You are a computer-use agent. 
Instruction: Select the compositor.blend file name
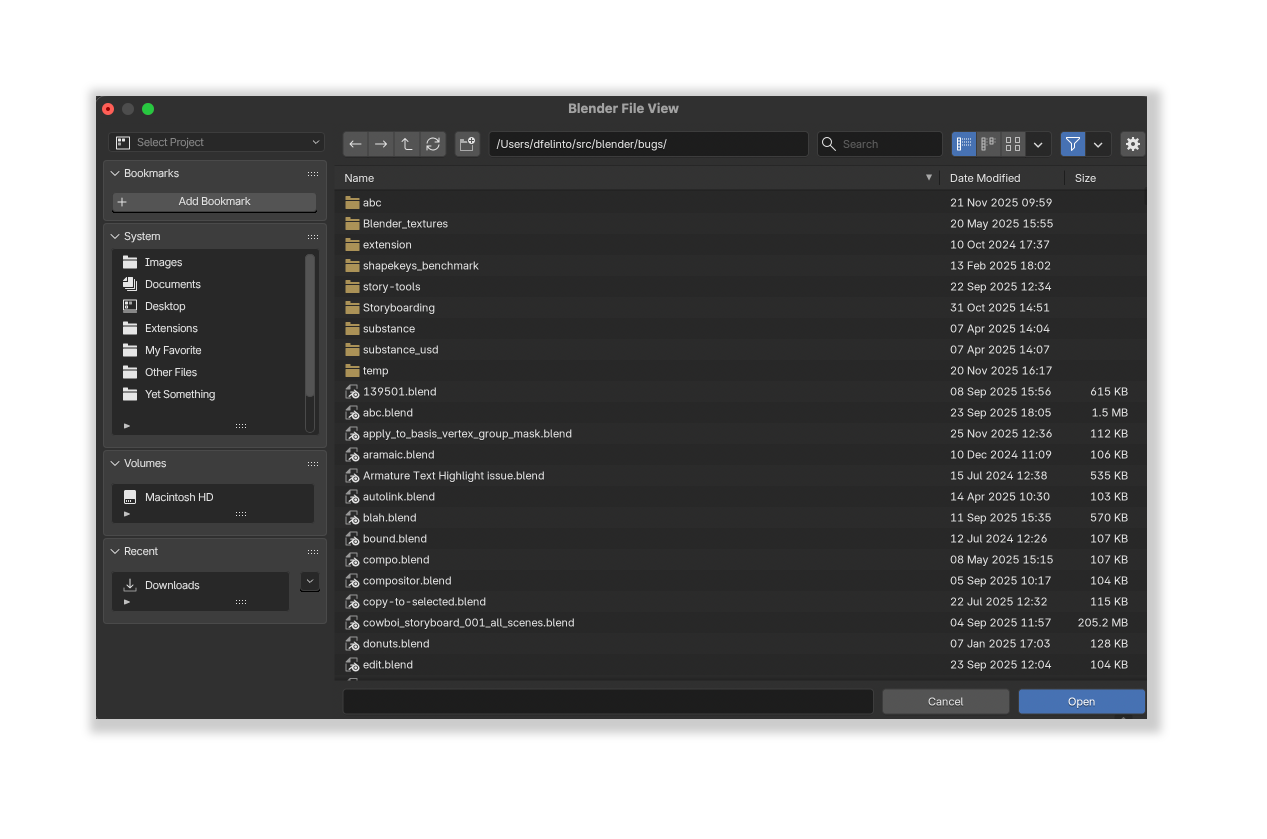pos(407,581)
